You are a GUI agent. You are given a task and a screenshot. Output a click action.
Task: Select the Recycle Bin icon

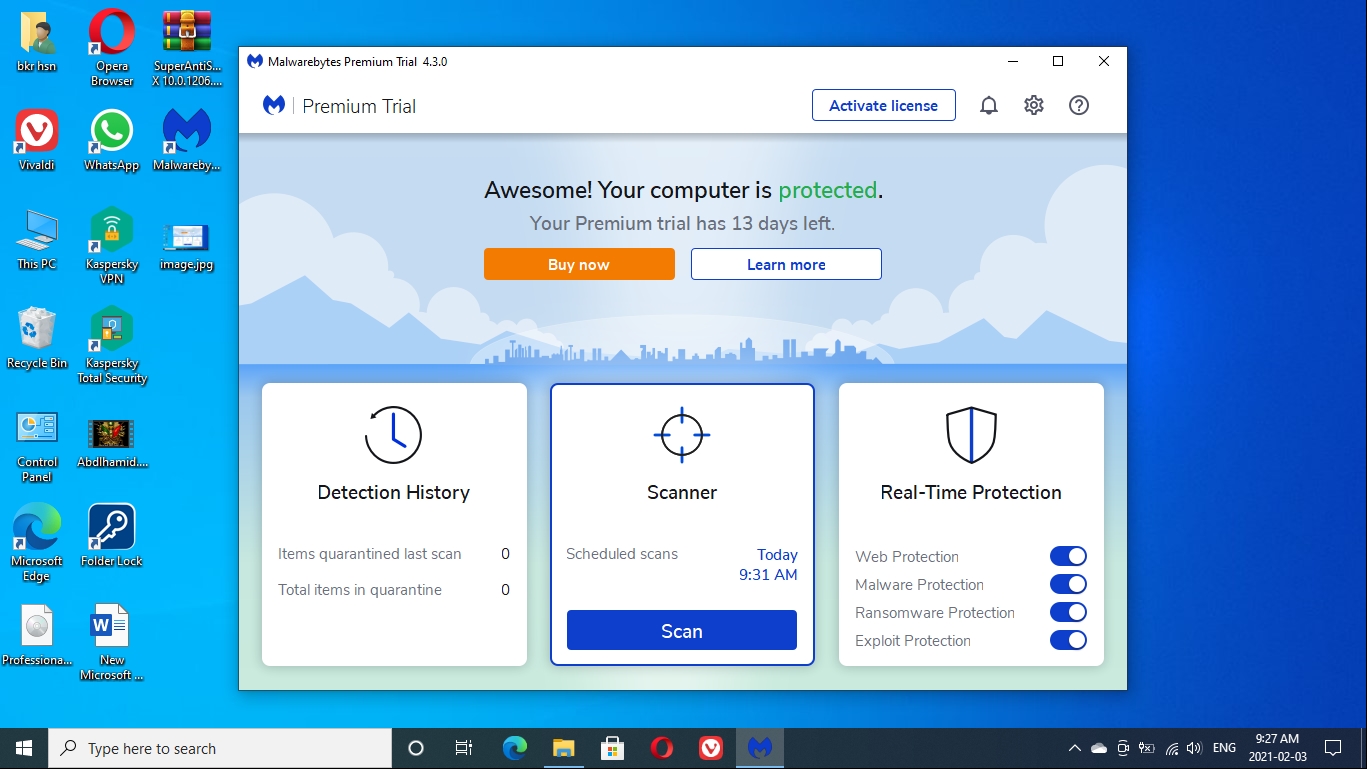coord(37,338)
